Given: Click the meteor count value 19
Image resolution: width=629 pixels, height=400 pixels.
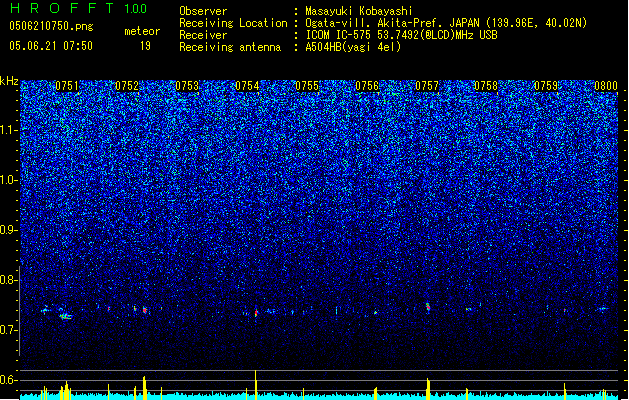Looking at the screenshot, I should point(145,46).
